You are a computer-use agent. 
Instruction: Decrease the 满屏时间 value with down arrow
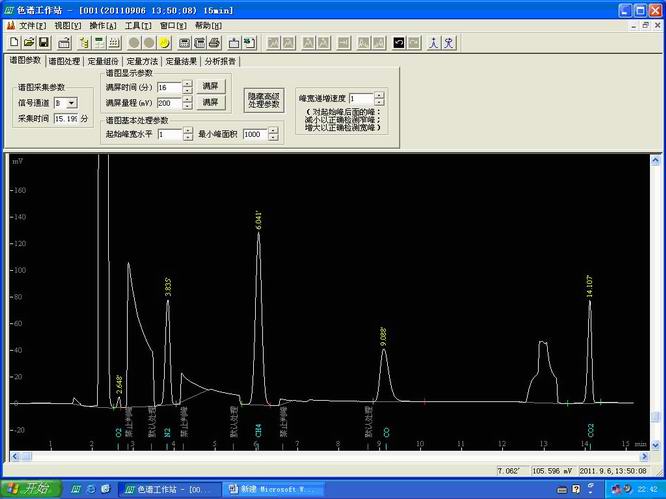click(x=187, y=91)
